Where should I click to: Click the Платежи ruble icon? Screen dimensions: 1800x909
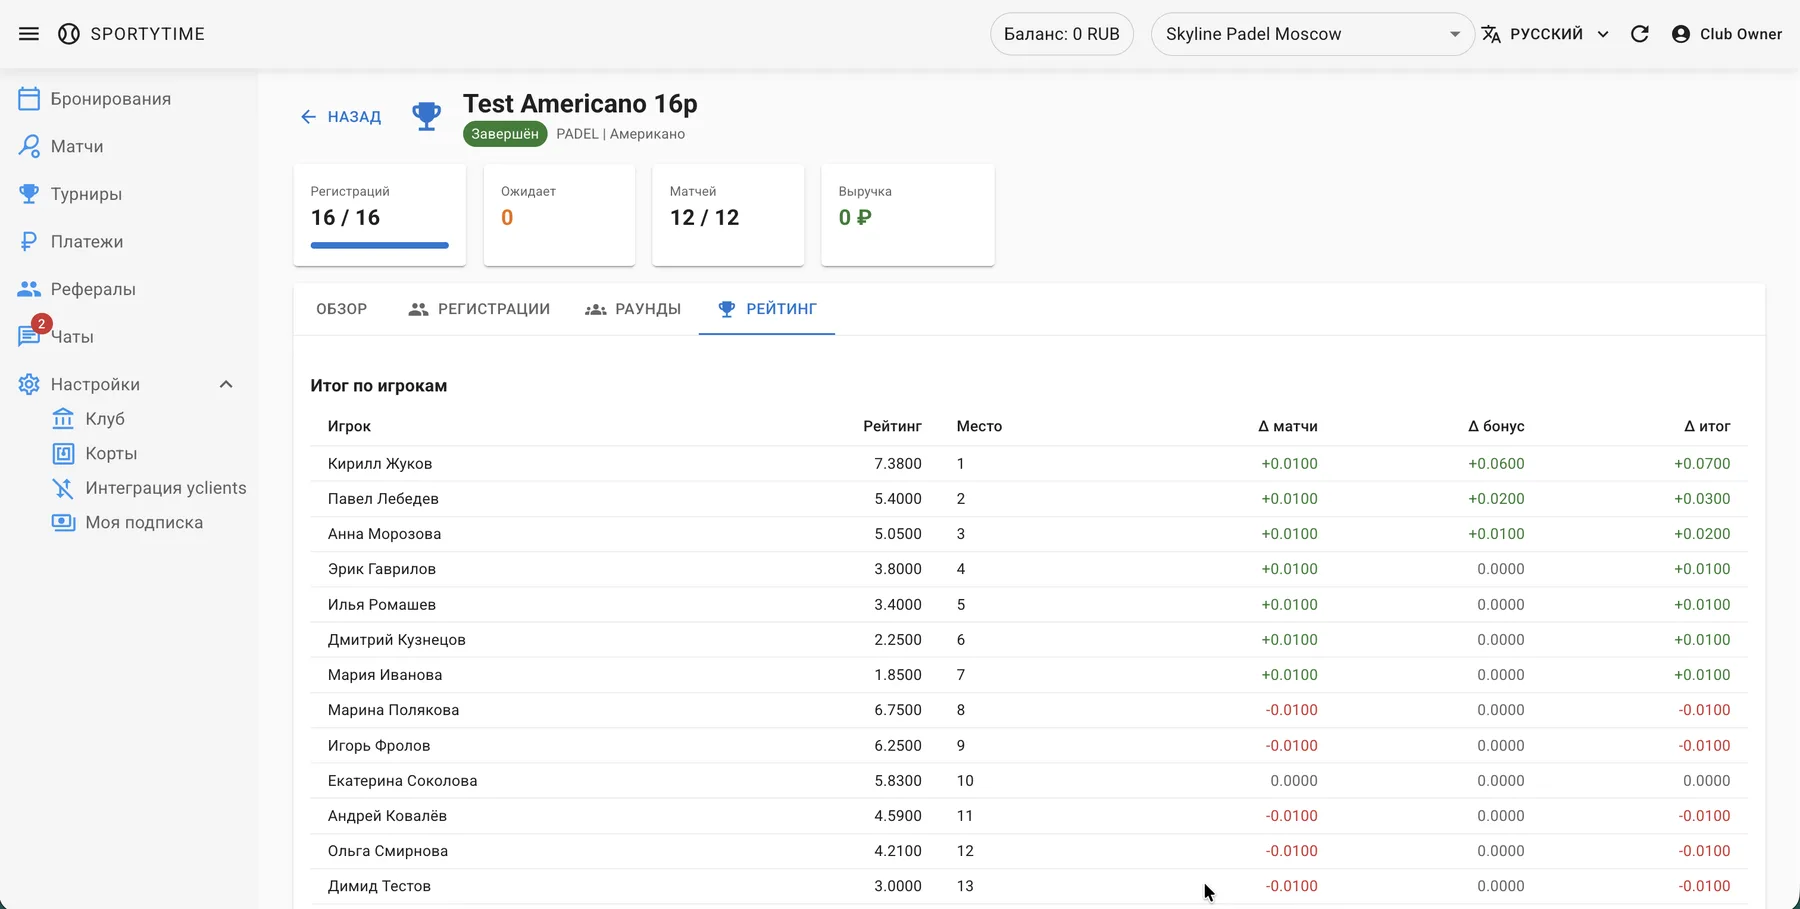[x=29, y=242]
